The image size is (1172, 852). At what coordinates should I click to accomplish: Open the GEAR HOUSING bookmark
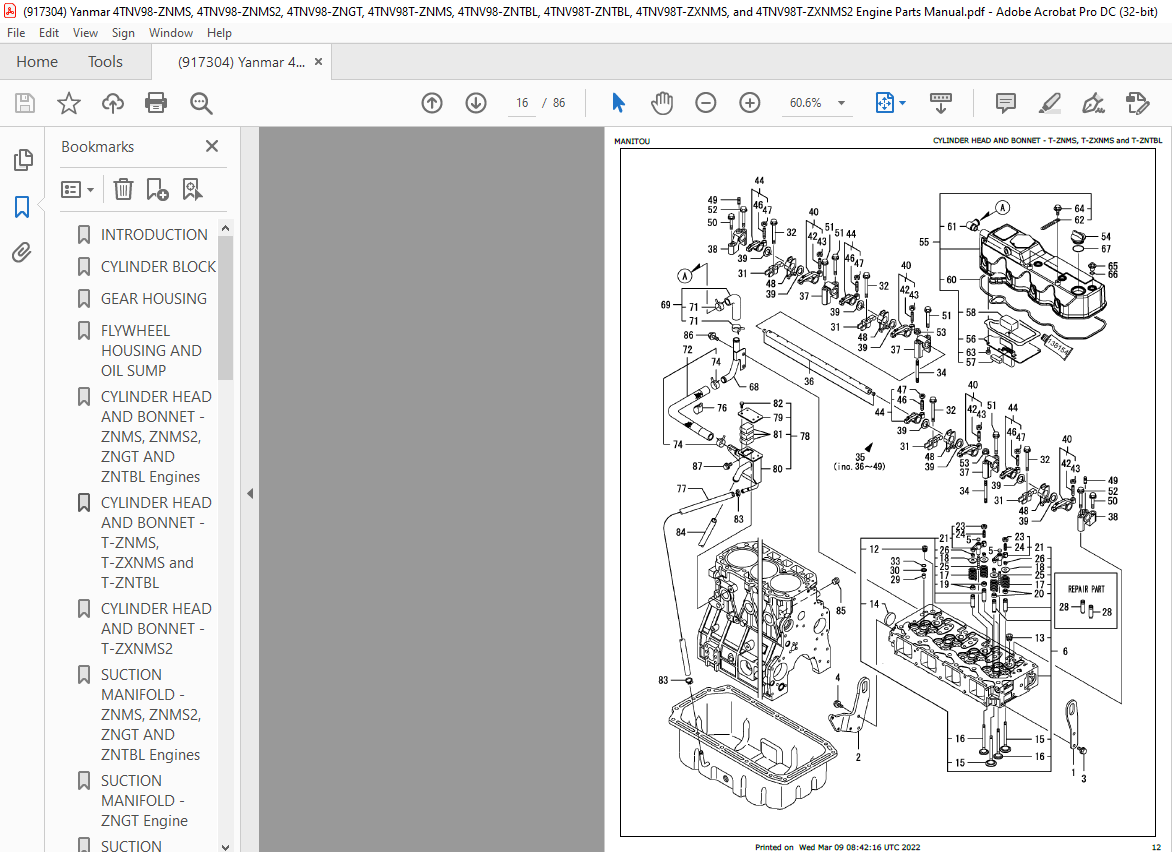(154, 299)
